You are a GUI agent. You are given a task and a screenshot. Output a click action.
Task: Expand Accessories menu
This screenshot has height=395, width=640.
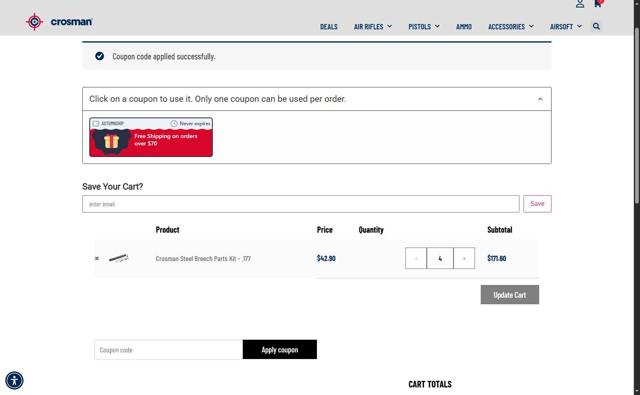511,27
